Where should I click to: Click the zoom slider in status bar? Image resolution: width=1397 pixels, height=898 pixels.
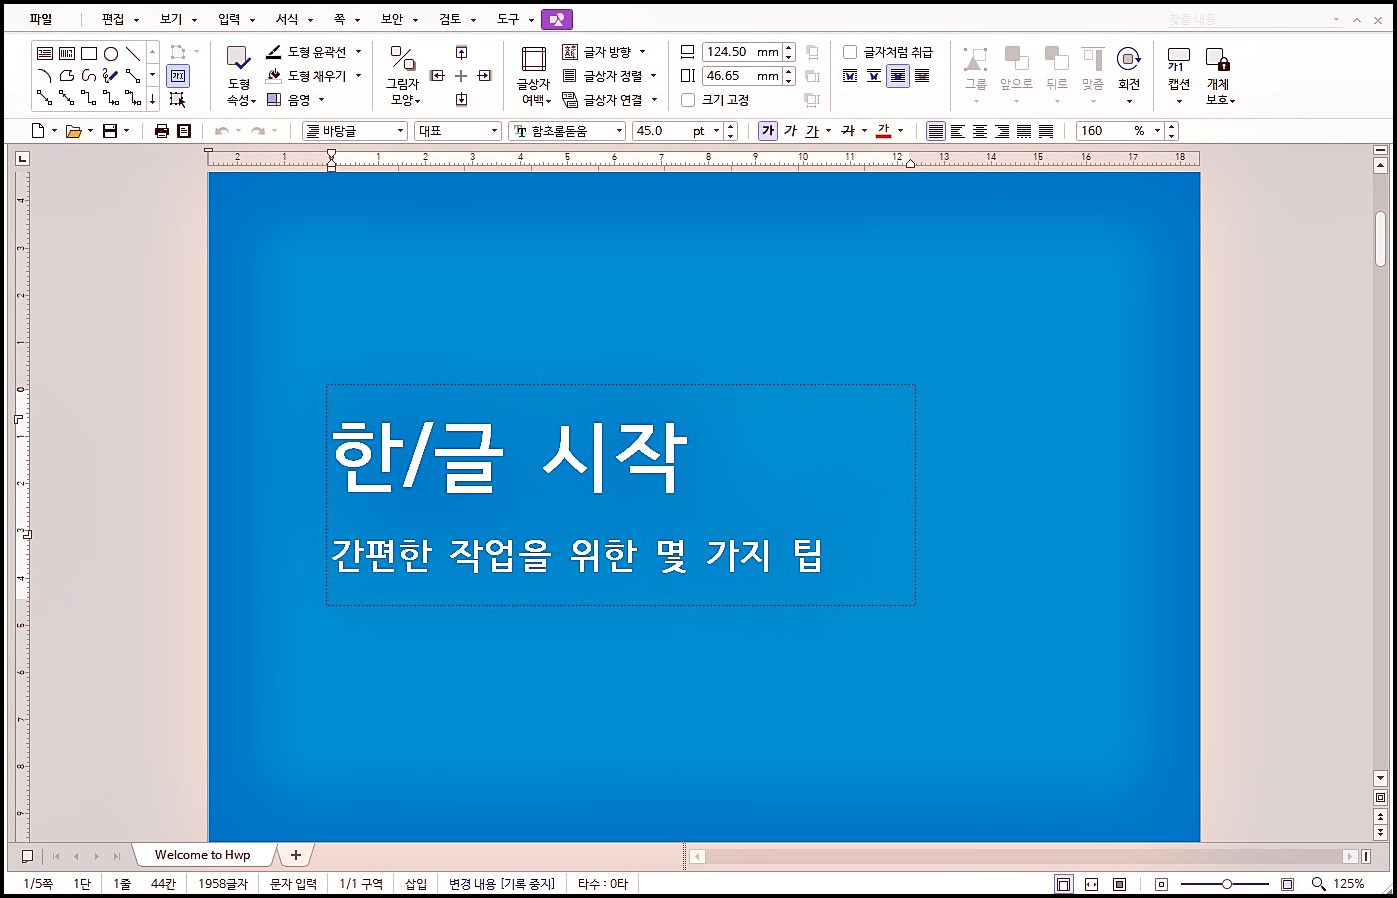(1226, 884)
